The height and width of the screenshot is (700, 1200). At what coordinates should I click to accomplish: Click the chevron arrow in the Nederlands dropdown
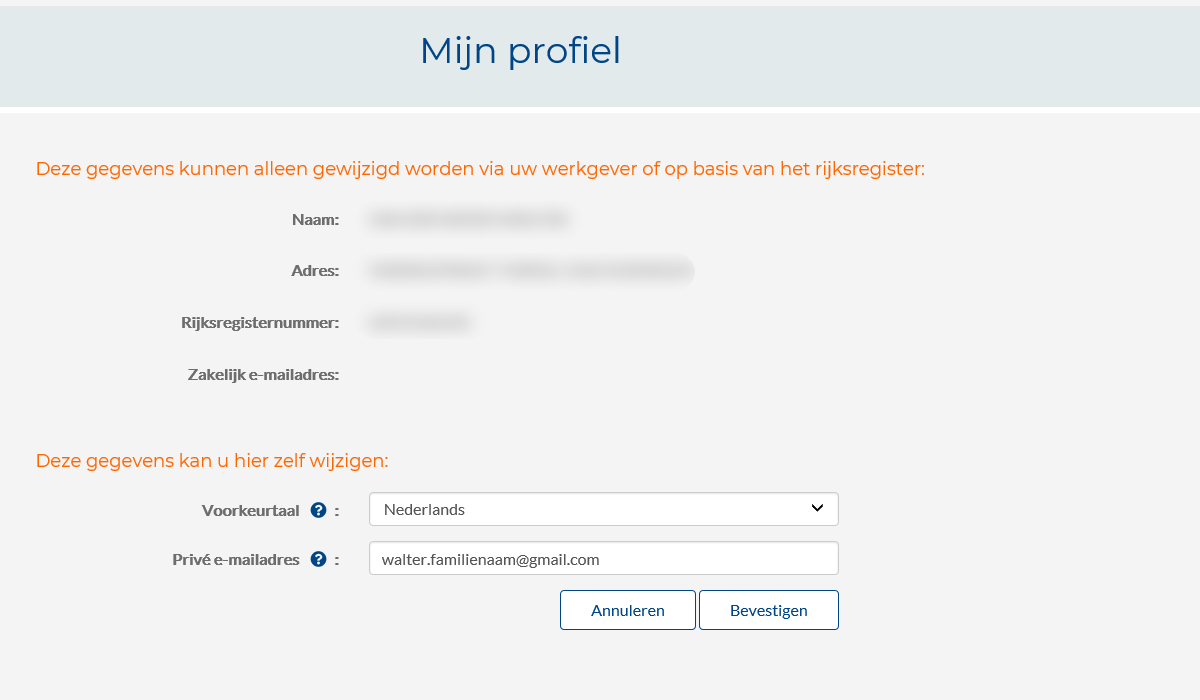pos(817,509)
